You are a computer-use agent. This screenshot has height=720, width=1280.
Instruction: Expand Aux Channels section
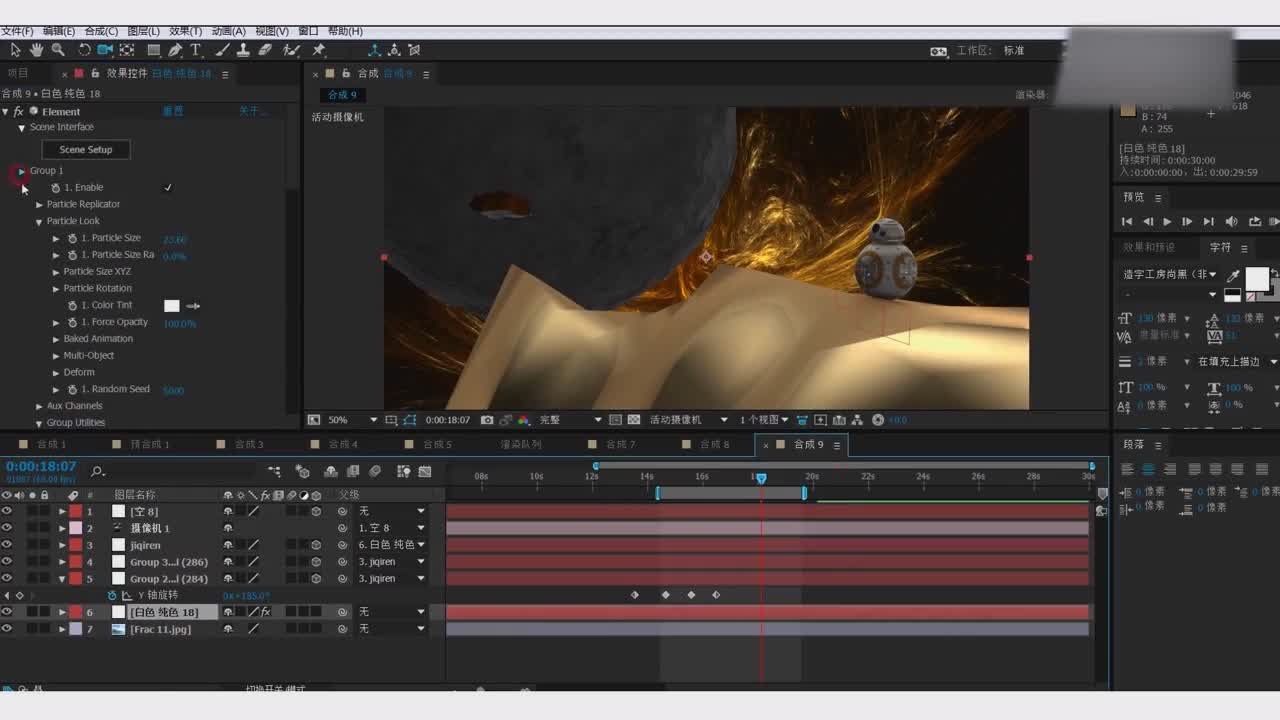[x=39, y=407]
